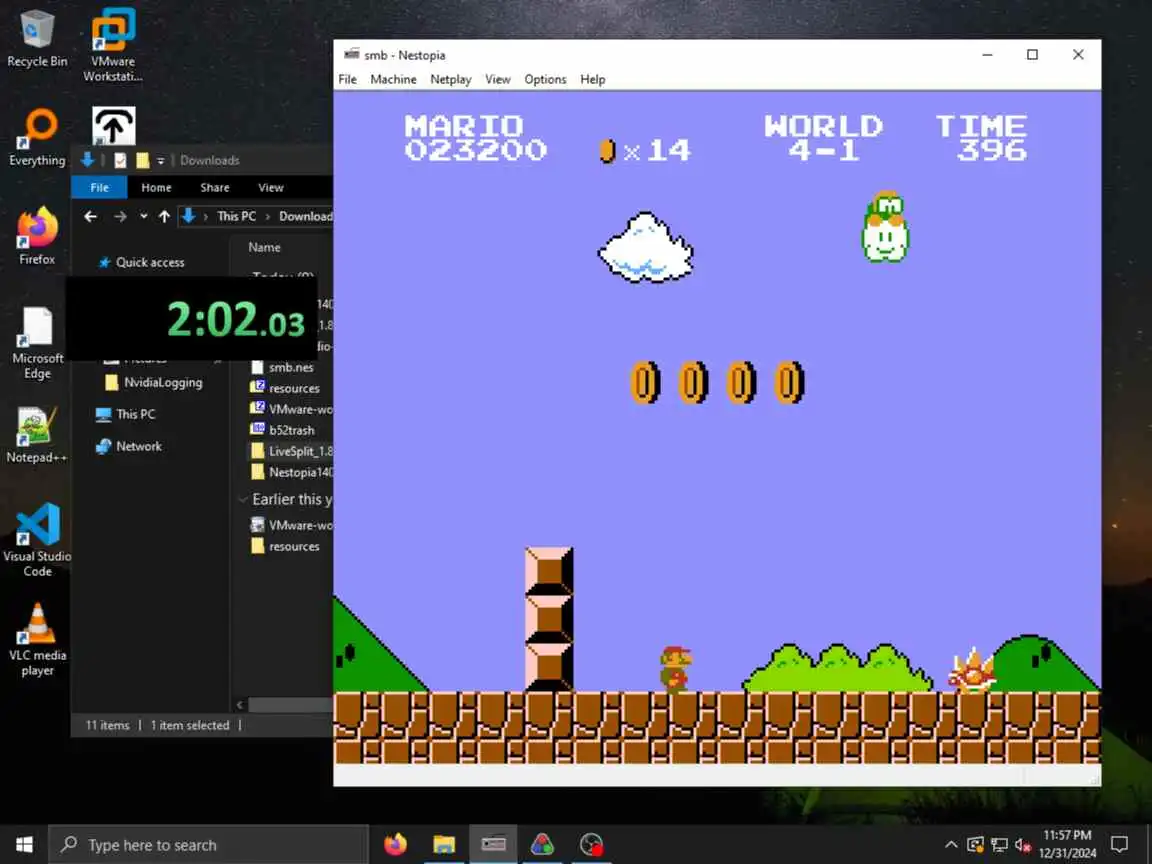1152x864 pixels.
Task: Select the Nestopia140 folder
Action: tap(292, 472)
